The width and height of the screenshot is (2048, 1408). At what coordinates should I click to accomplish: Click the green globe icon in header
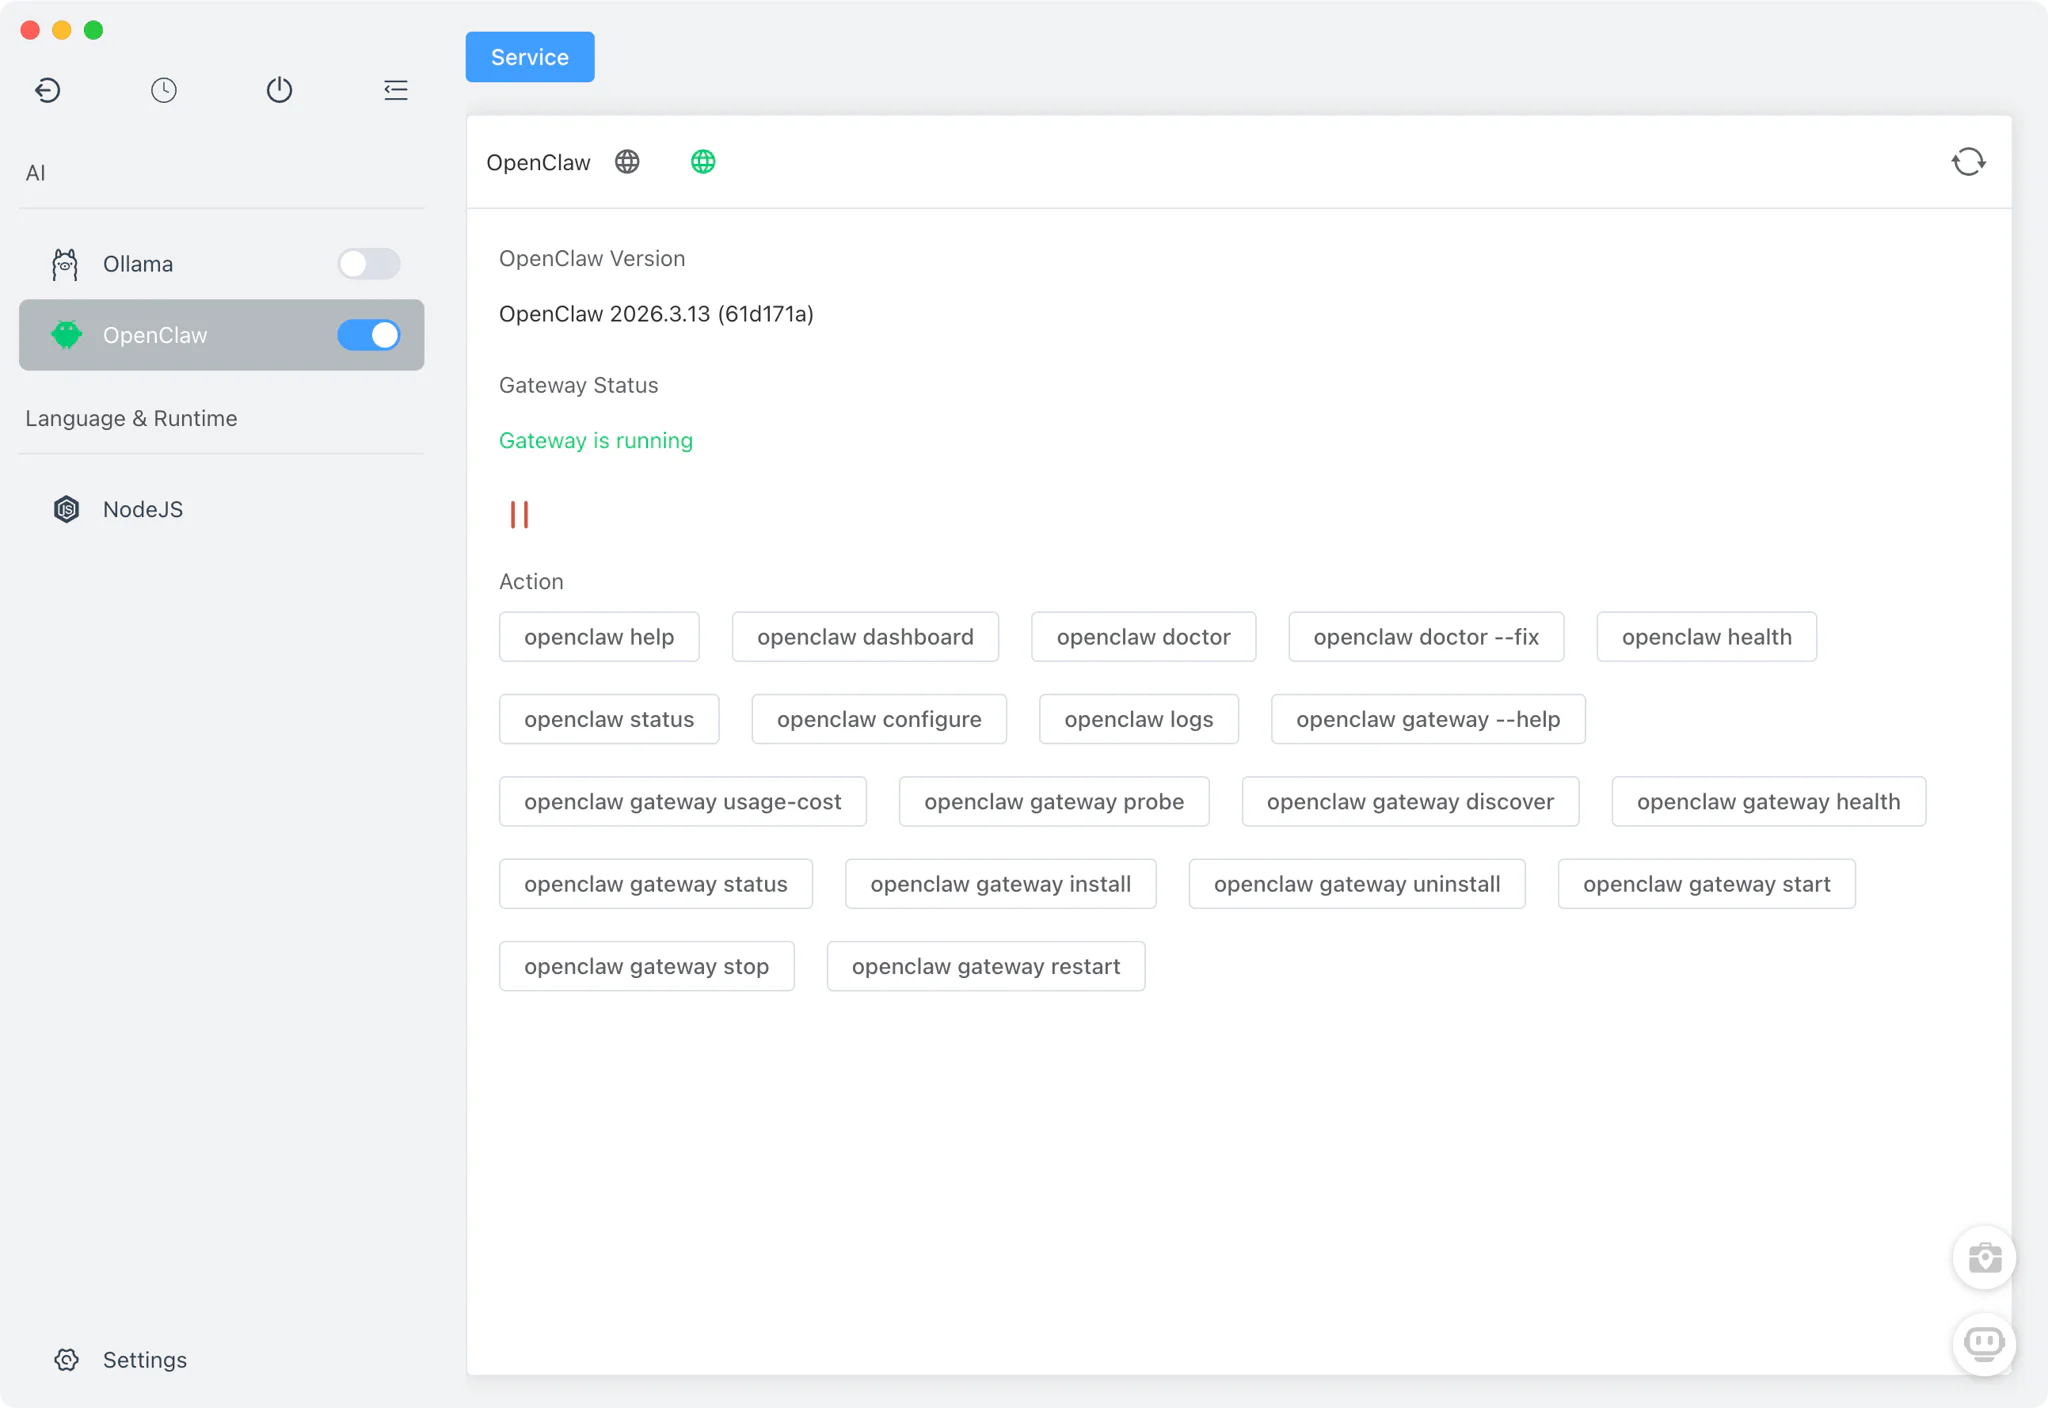coord(703,161)
